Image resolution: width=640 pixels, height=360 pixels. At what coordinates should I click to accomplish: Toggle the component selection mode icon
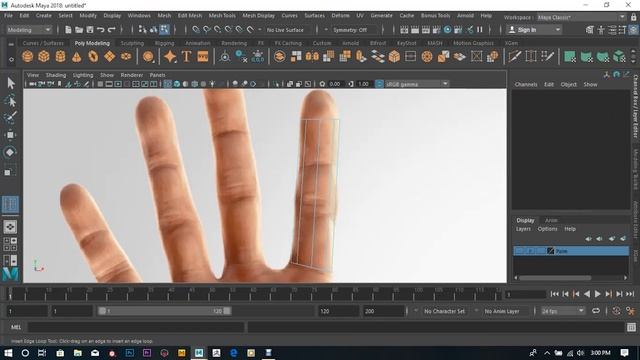pos(164,29)
